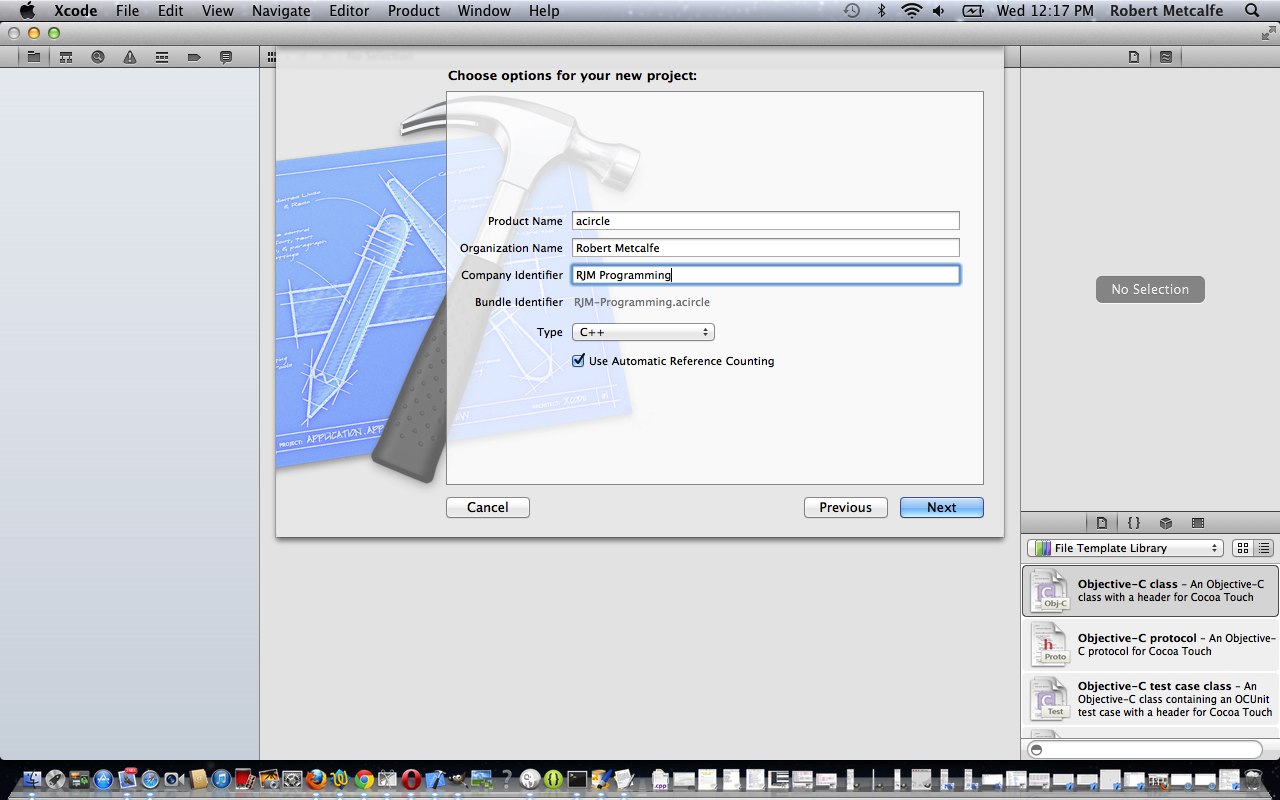This screenshot has height=800, width=1280.
Task: Open the Breakpoint navigator icon
Action: (194, 57)
